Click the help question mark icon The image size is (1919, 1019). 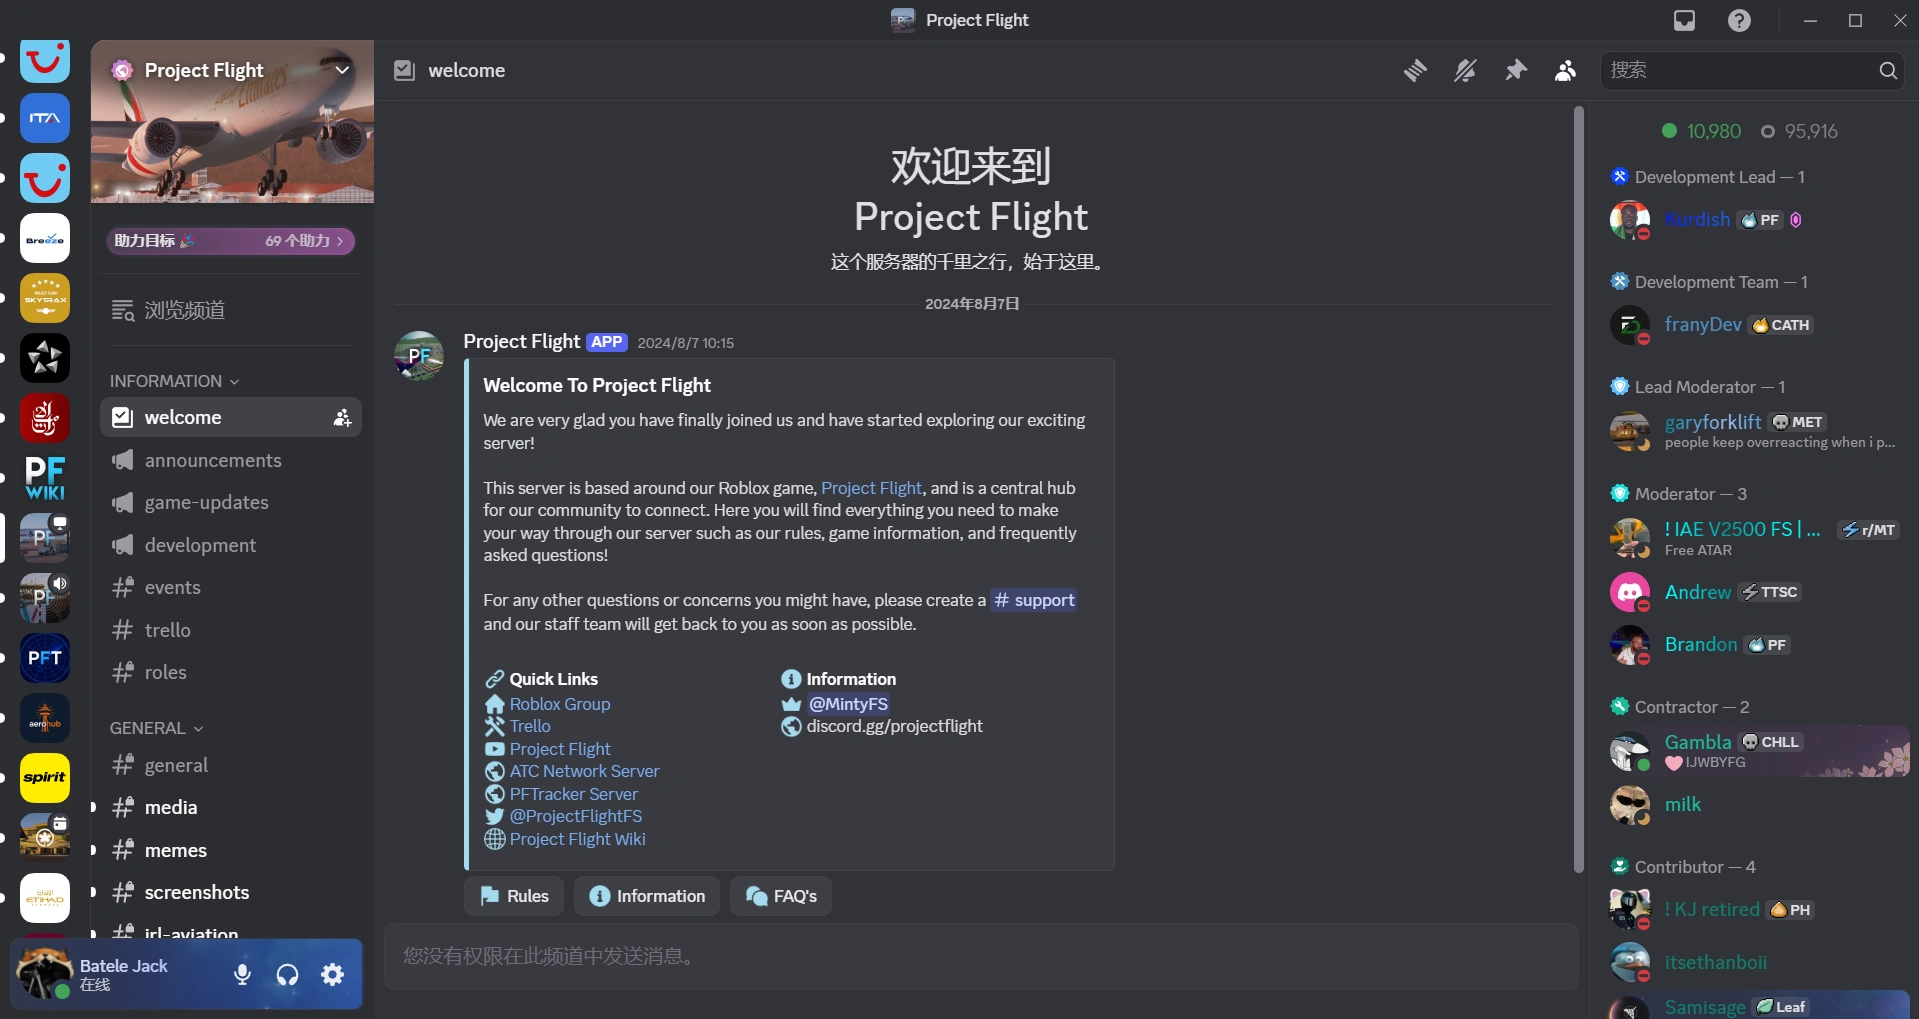(x=1740, y=20)
